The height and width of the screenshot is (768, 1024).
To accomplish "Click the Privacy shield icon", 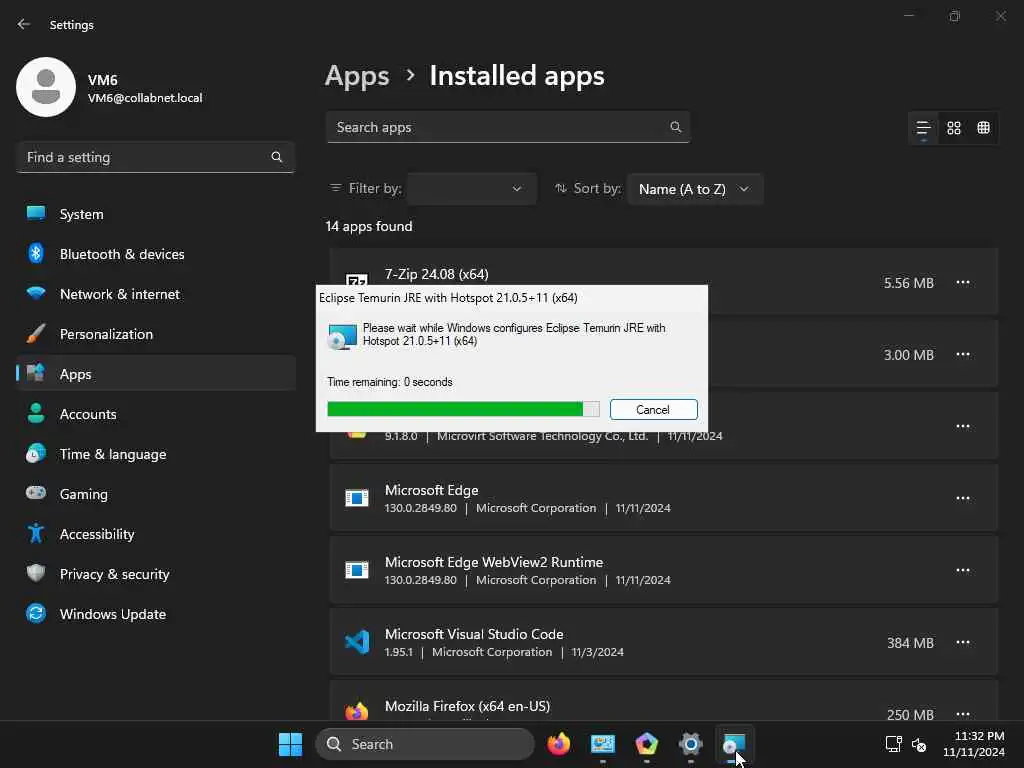I will point(36,573).
